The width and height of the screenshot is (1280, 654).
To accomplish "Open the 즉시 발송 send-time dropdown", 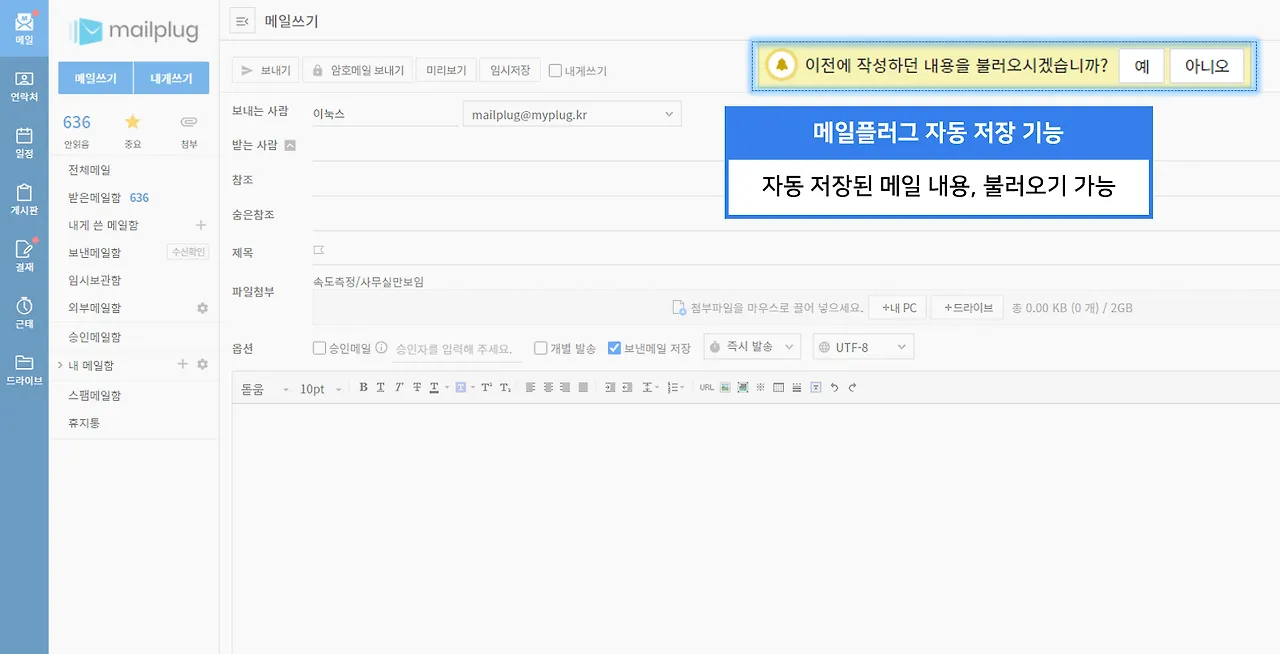I will tap(752, 347).
